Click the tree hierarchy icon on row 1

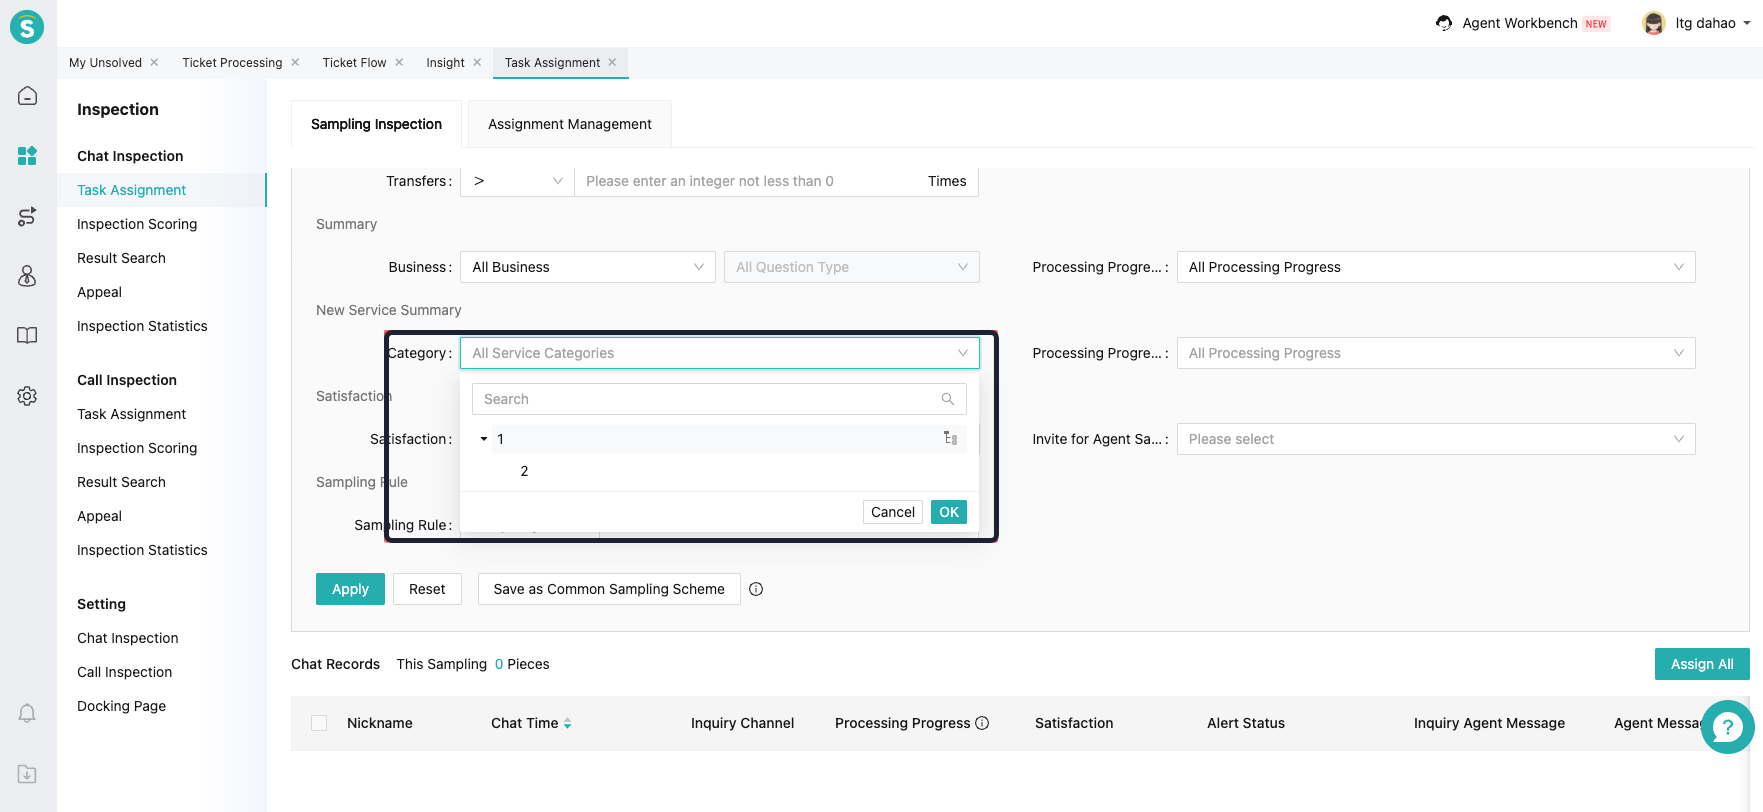tap(950, 439)
